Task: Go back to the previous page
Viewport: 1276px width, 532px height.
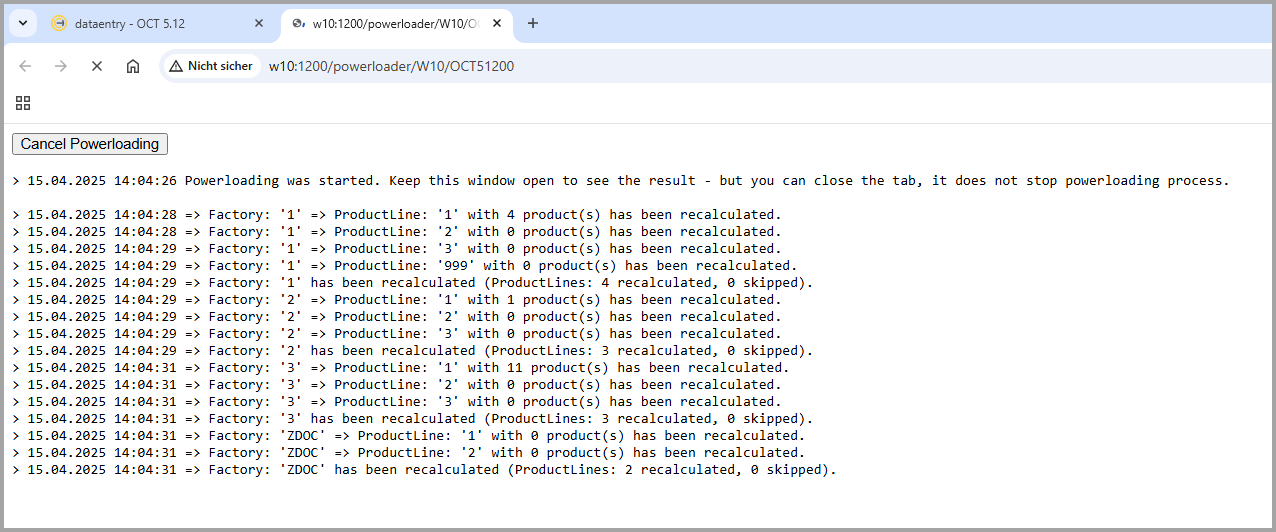Action: tap(25, 66)
